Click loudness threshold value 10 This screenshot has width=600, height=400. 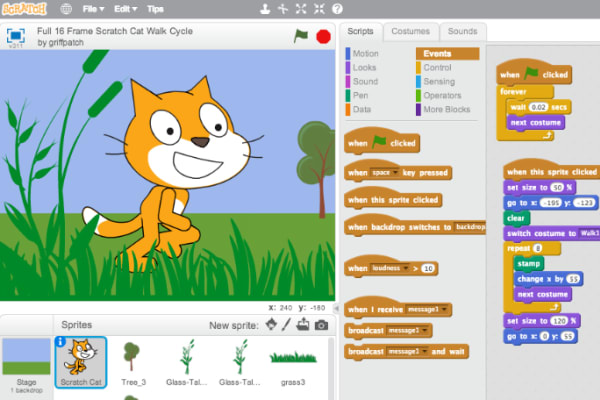tap(428, 268)
